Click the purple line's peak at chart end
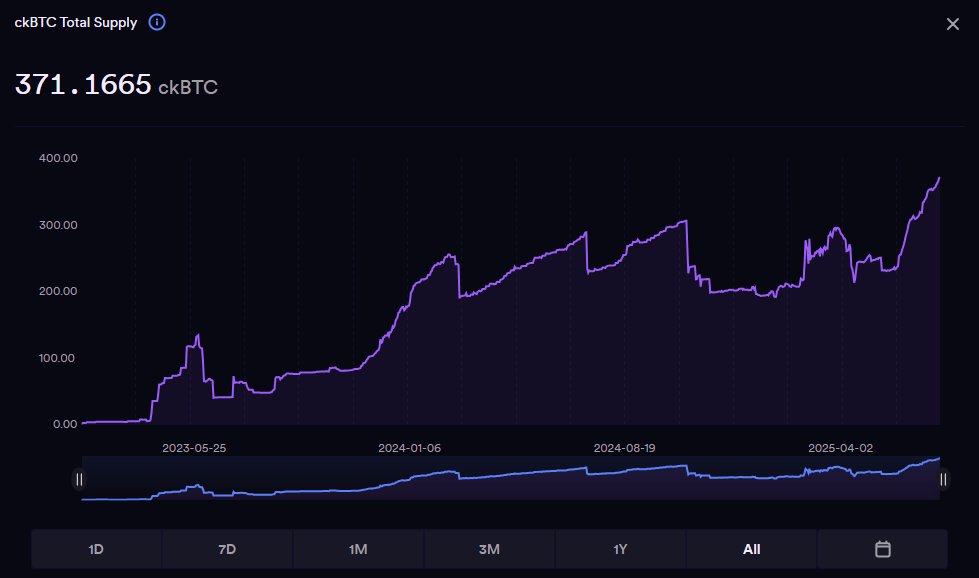 [x=938, y=179]
